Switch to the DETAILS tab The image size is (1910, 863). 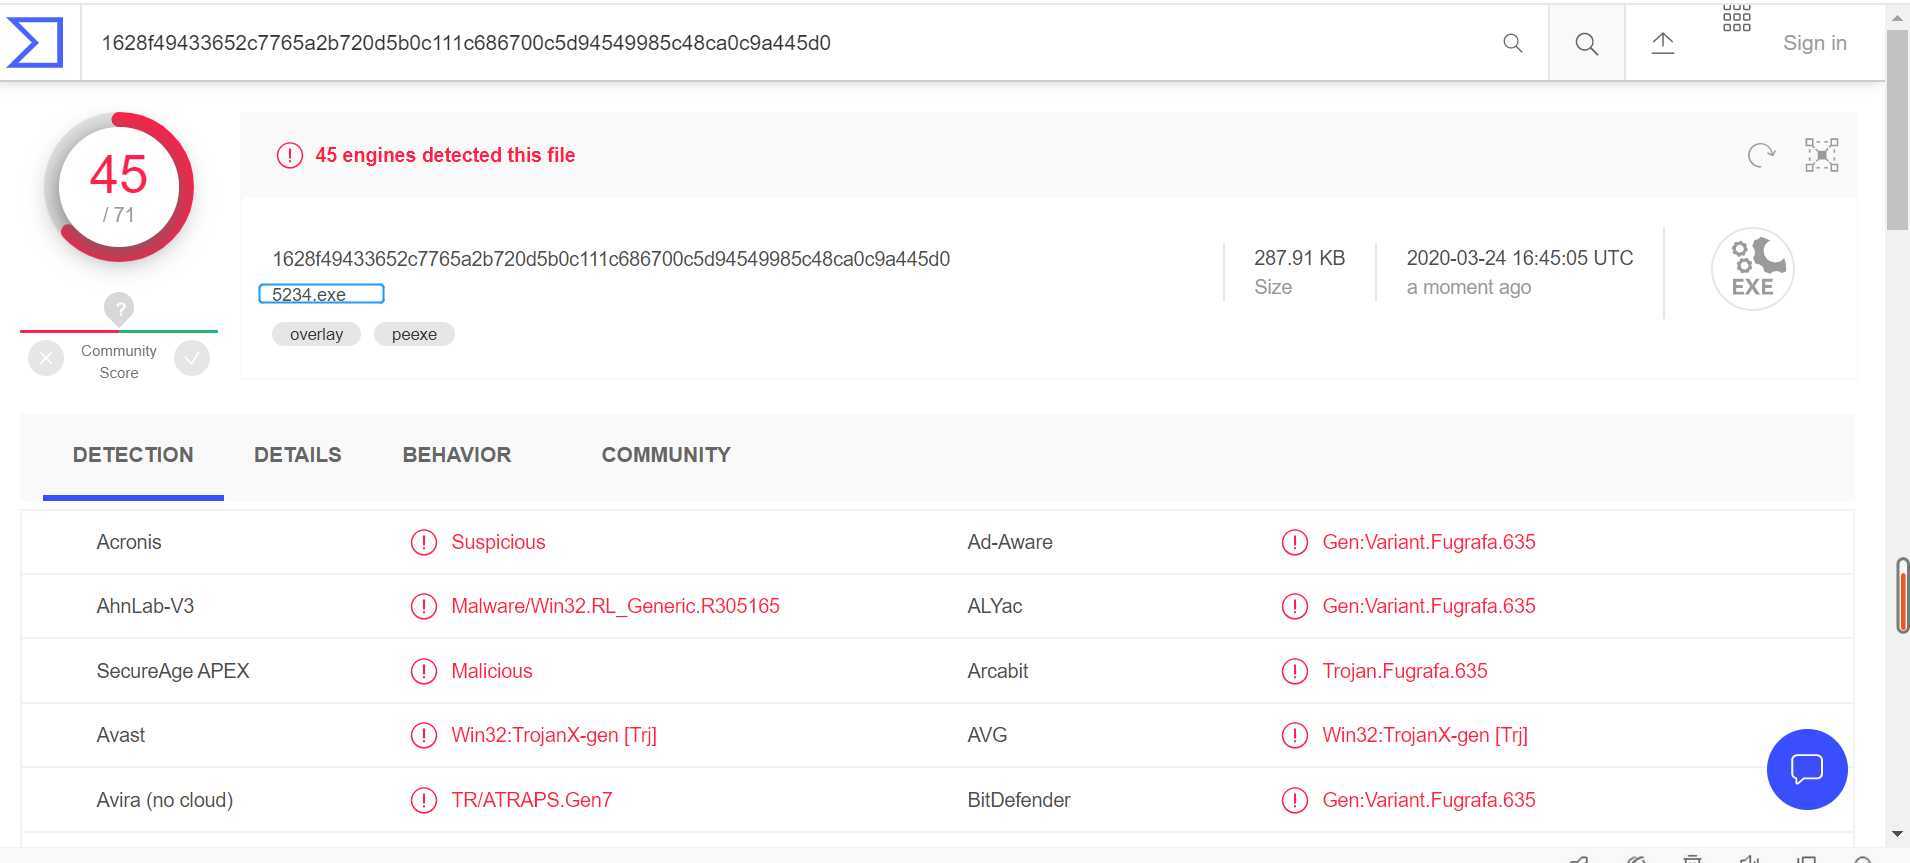[x=298, y=455]
